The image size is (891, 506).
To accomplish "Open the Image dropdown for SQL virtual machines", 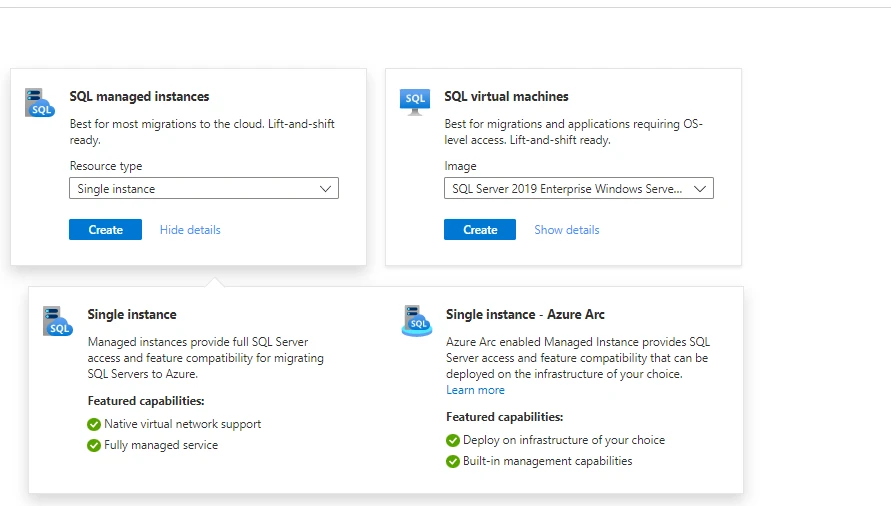I will [578, 188].
